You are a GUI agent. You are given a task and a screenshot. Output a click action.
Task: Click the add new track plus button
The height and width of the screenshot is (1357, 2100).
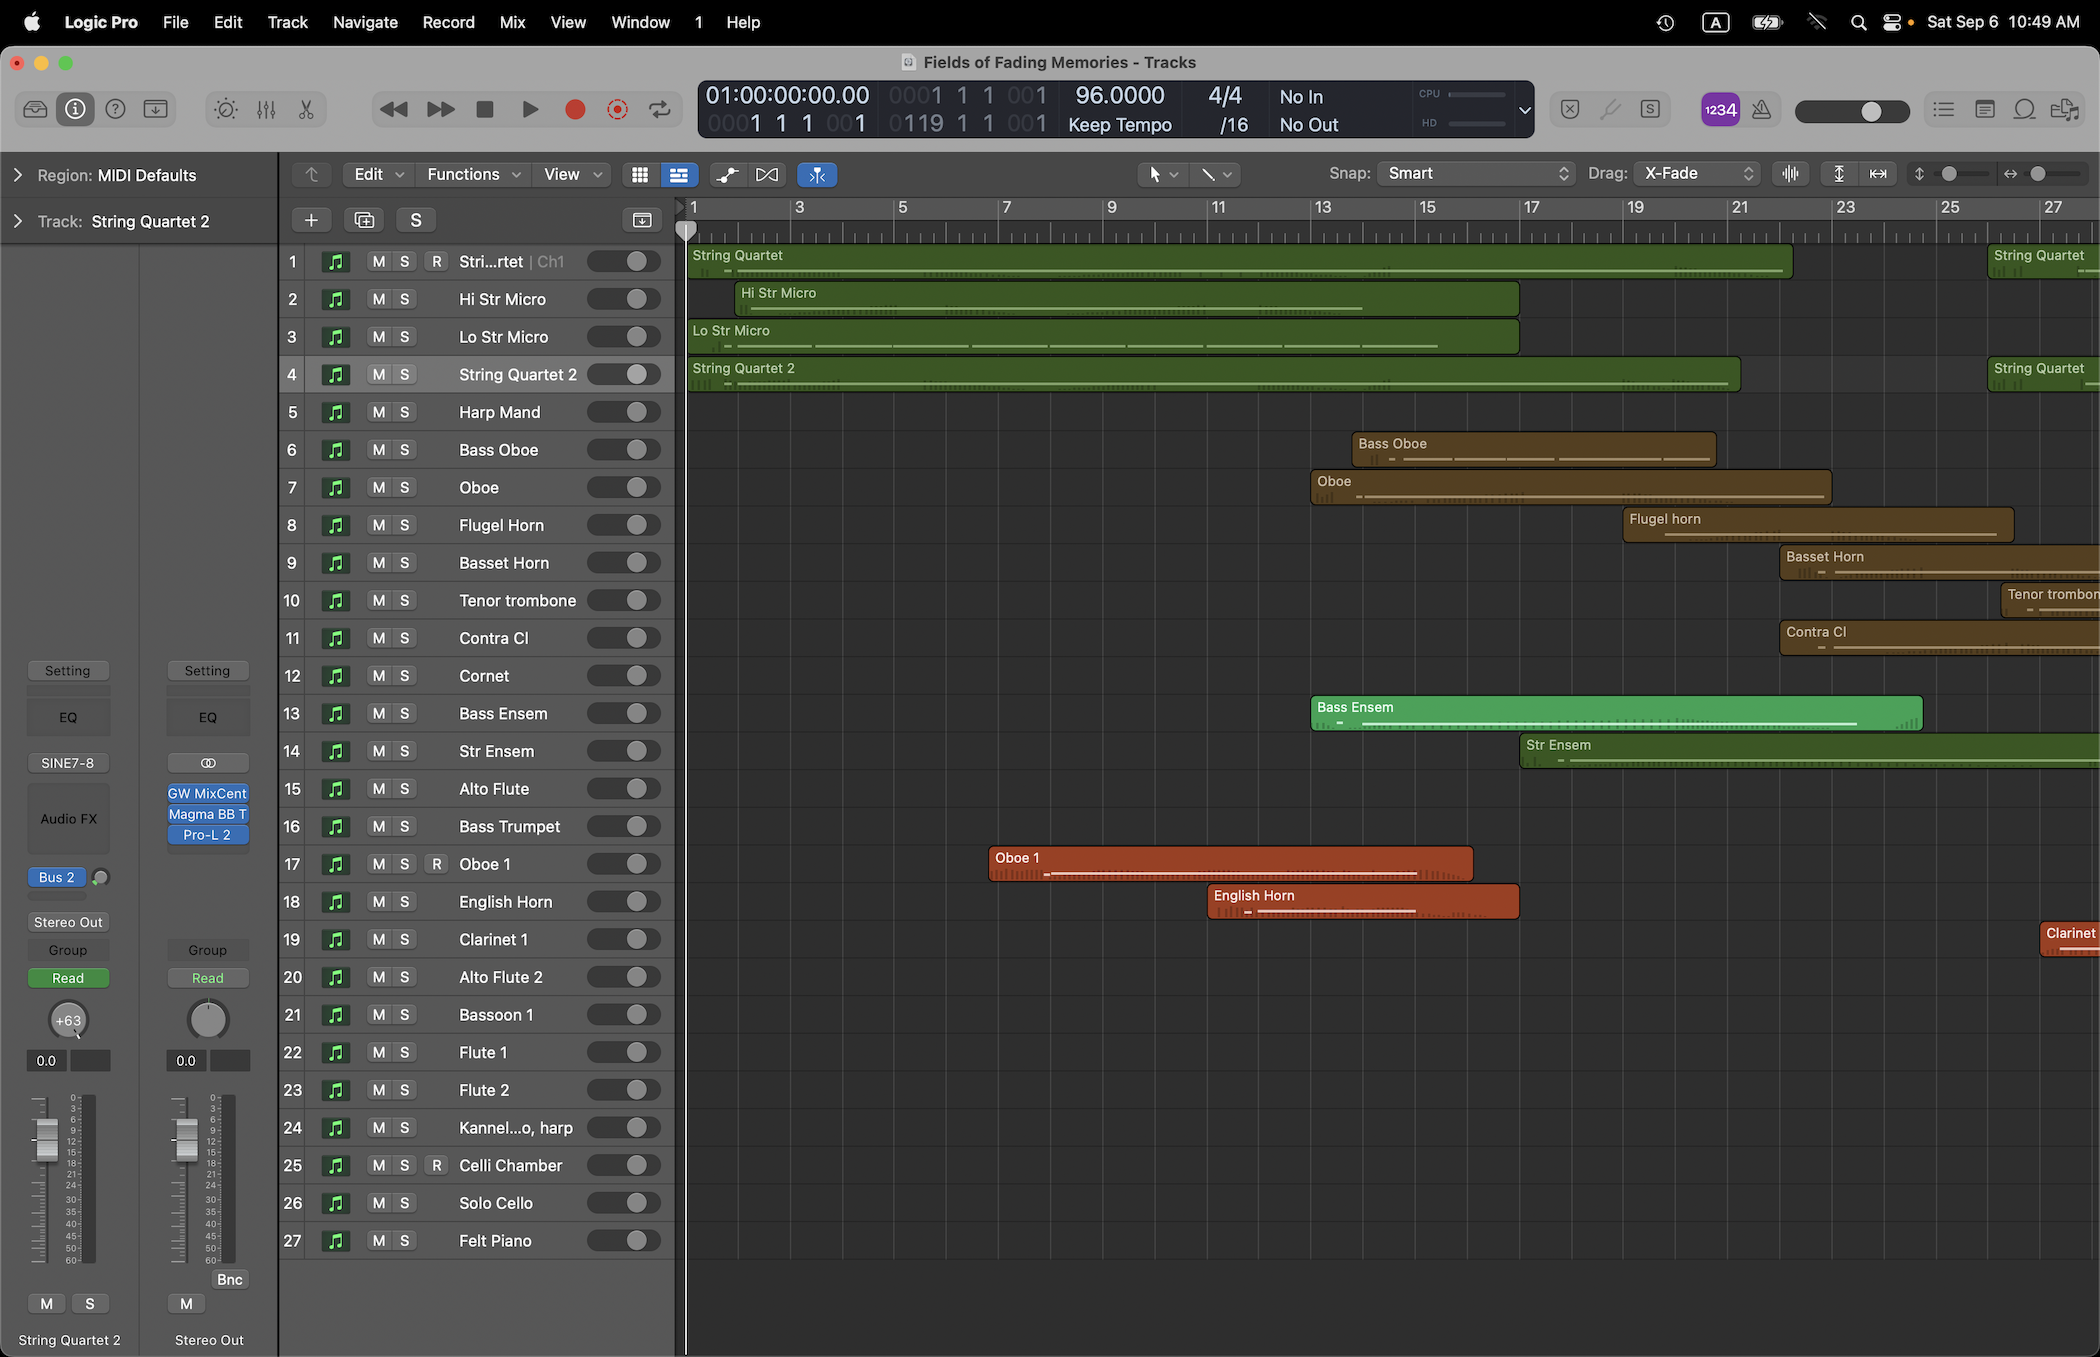[x=311, y=220]
